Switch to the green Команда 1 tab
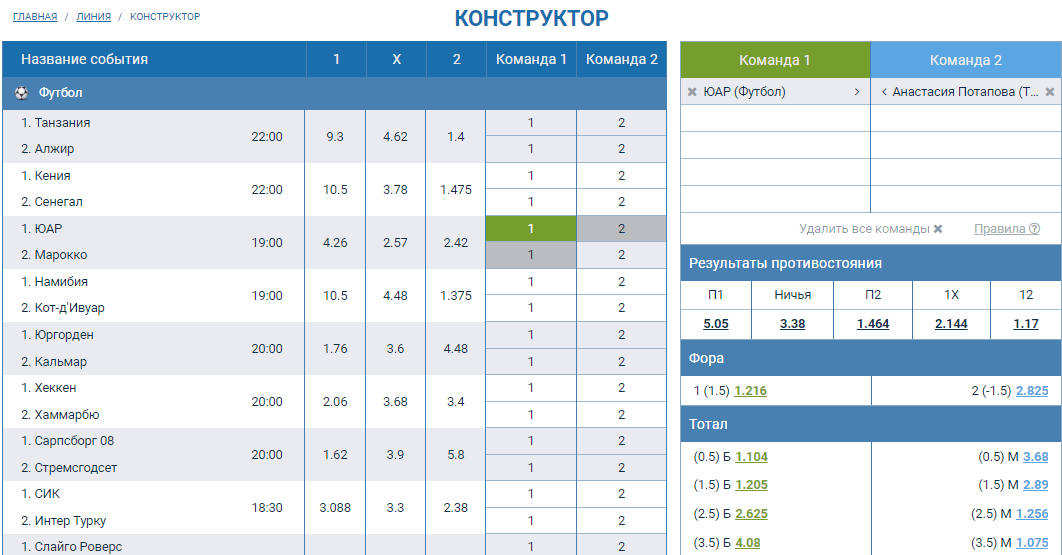Screen dimensions: 1062x555 [x=775, y=60]
